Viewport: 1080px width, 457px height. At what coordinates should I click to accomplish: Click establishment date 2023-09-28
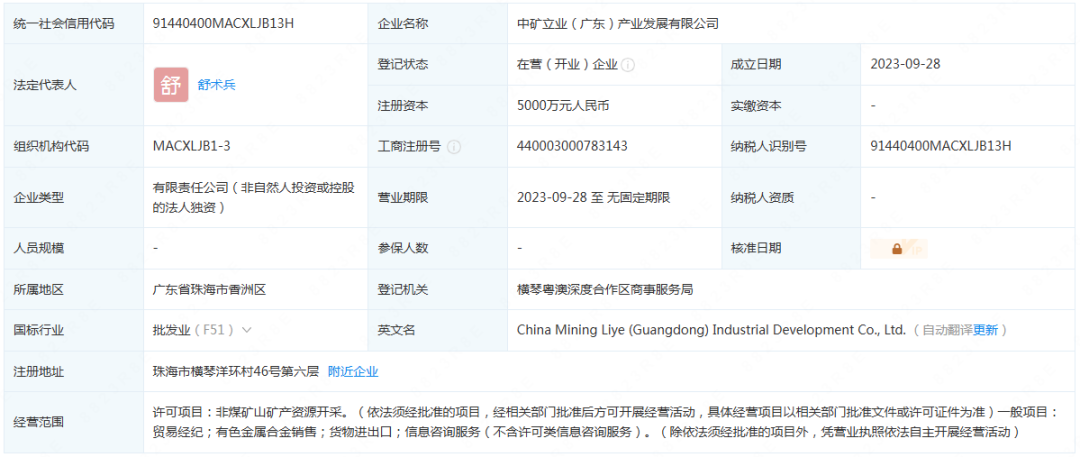905,65
